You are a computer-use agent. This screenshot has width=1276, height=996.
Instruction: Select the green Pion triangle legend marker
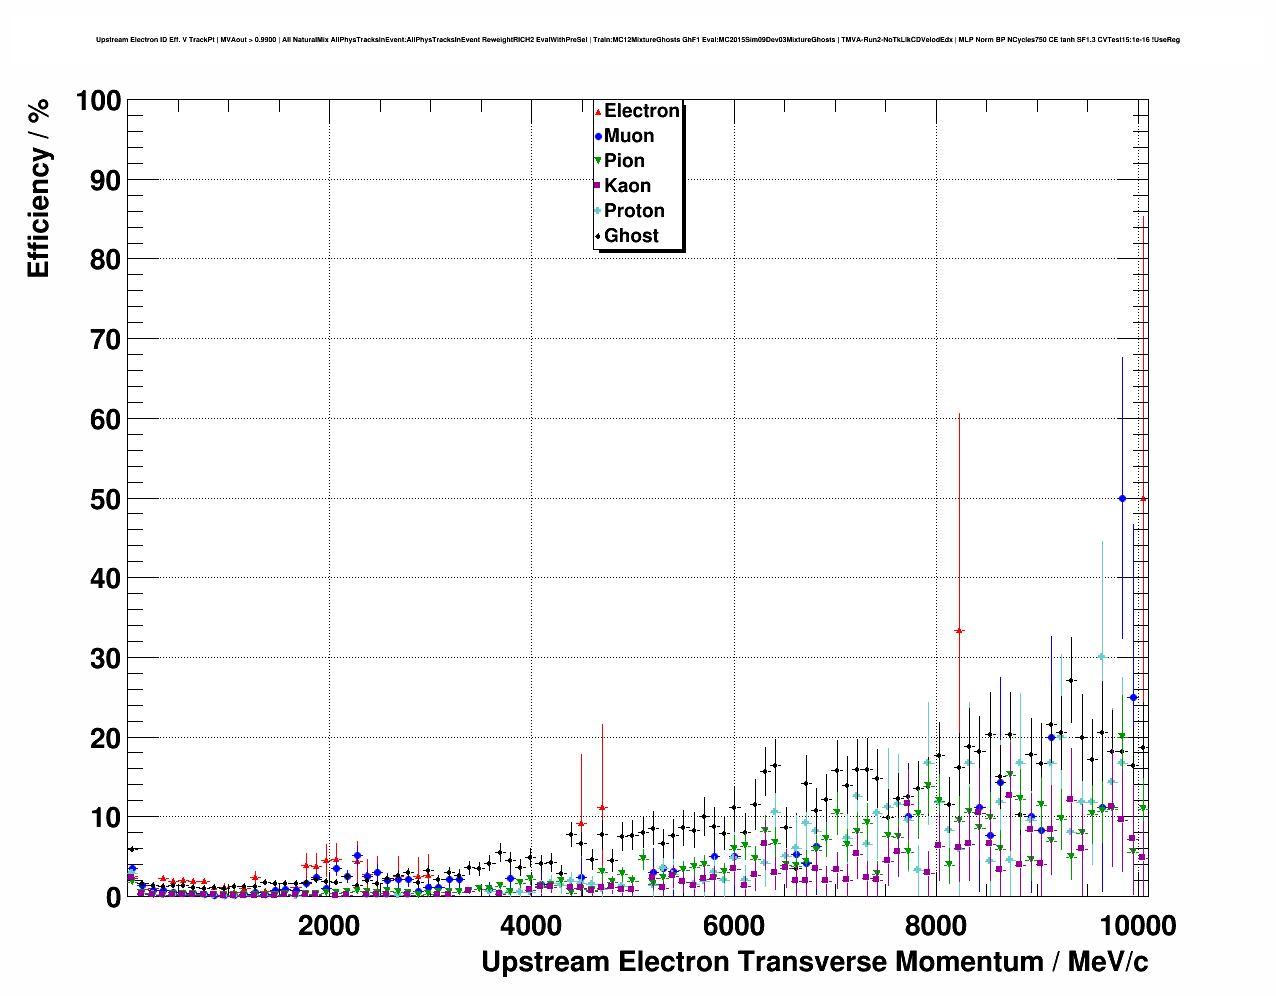point(598,162)
